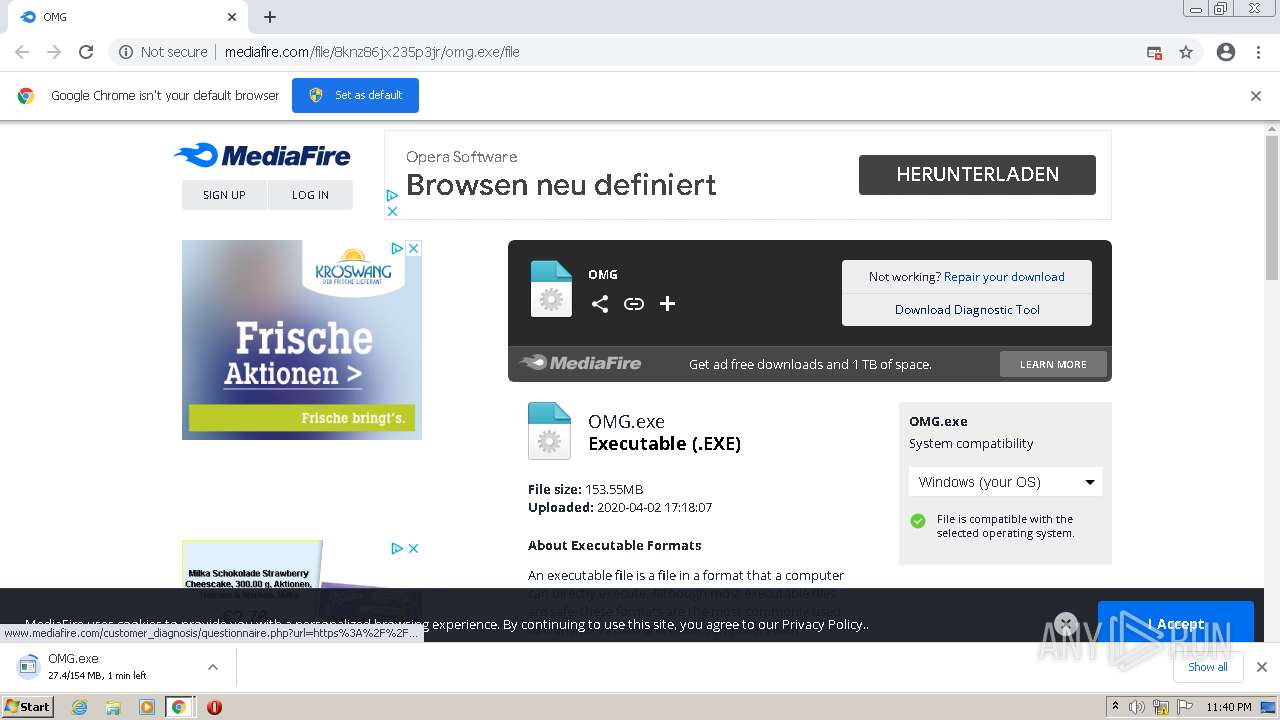Show hidden system tray icons
The image size is (1280, 720).
click(1115, 707)
